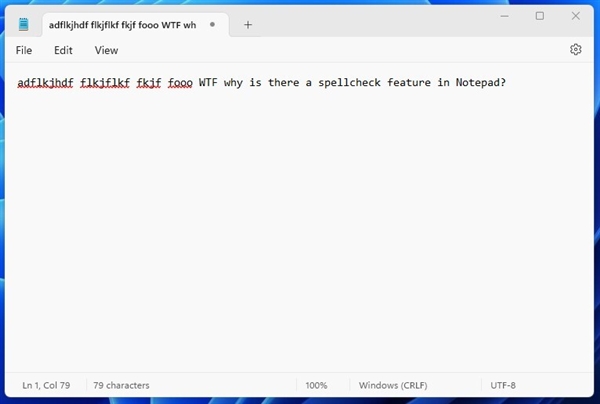The image size is (600, 404).
Task: Add a new tab with the plus button
Action: click(x=248, y=24)
